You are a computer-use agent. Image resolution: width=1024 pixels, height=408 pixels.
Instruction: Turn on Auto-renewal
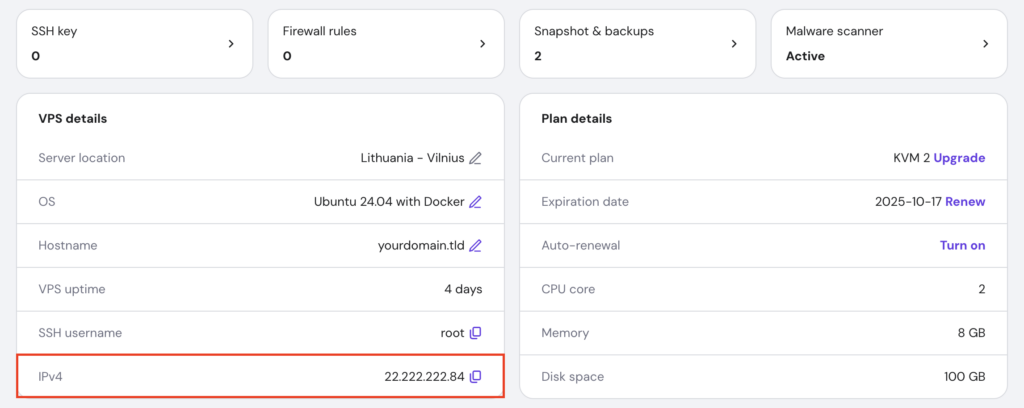coord(962,246)
